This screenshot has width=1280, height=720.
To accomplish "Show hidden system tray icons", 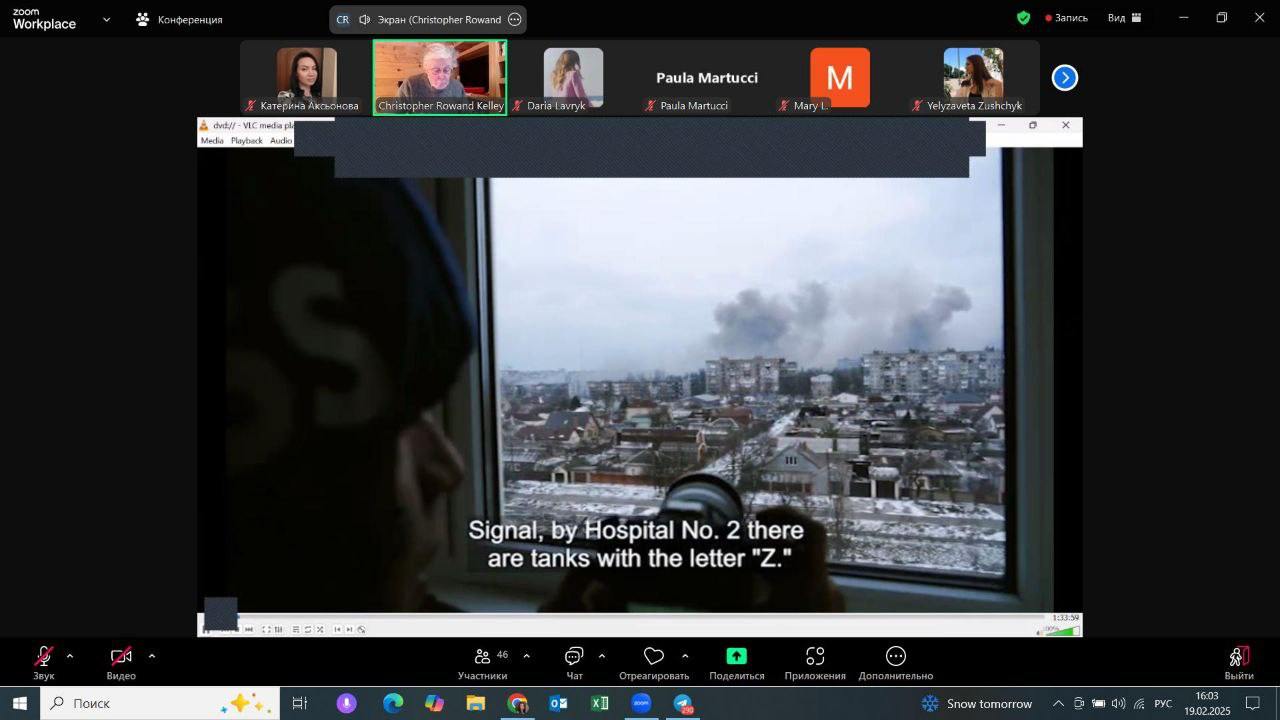I will (1058, 703).
